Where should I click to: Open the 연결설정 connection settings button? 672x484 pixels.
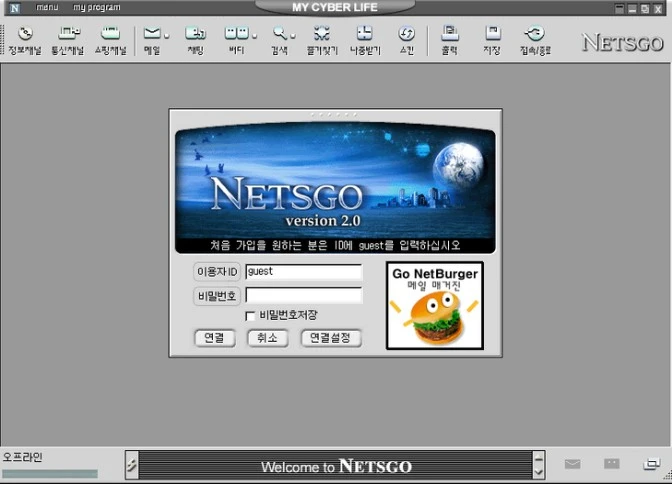(330, 338)
